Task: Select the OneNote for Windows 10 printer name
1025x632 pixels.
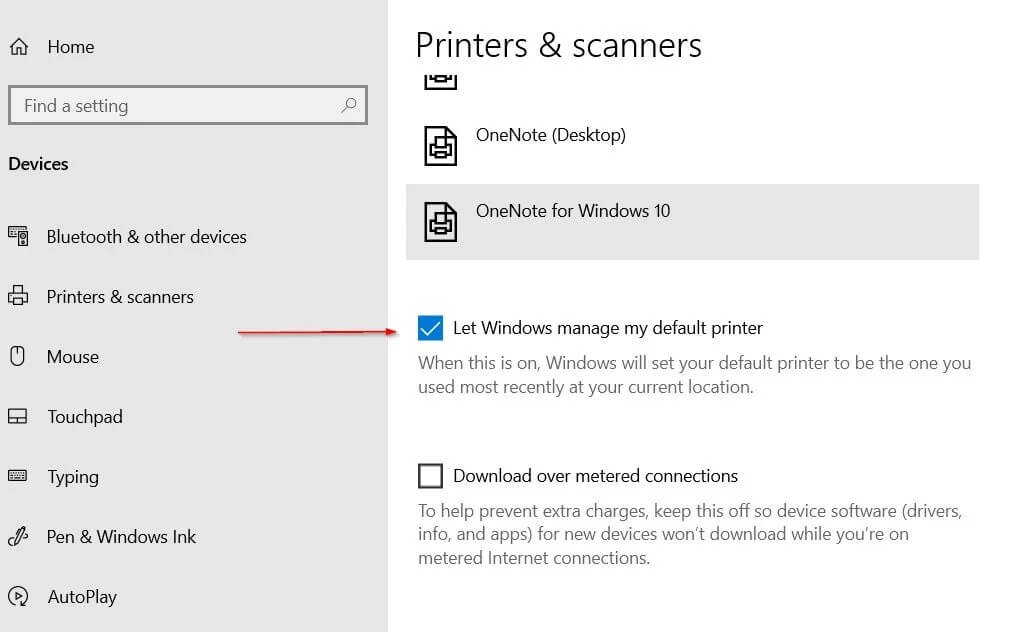Action: click(x=573, y=211)
